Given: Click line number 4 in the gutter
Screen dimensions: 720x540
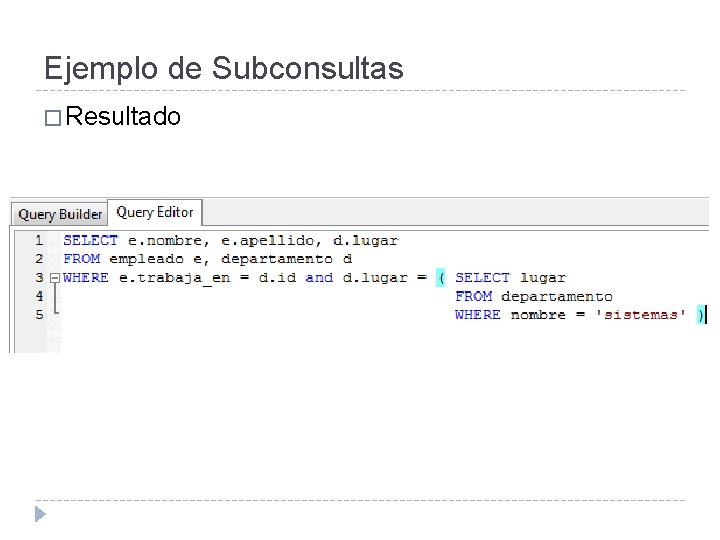Looking at the screenshot, I should click(39, 296).
